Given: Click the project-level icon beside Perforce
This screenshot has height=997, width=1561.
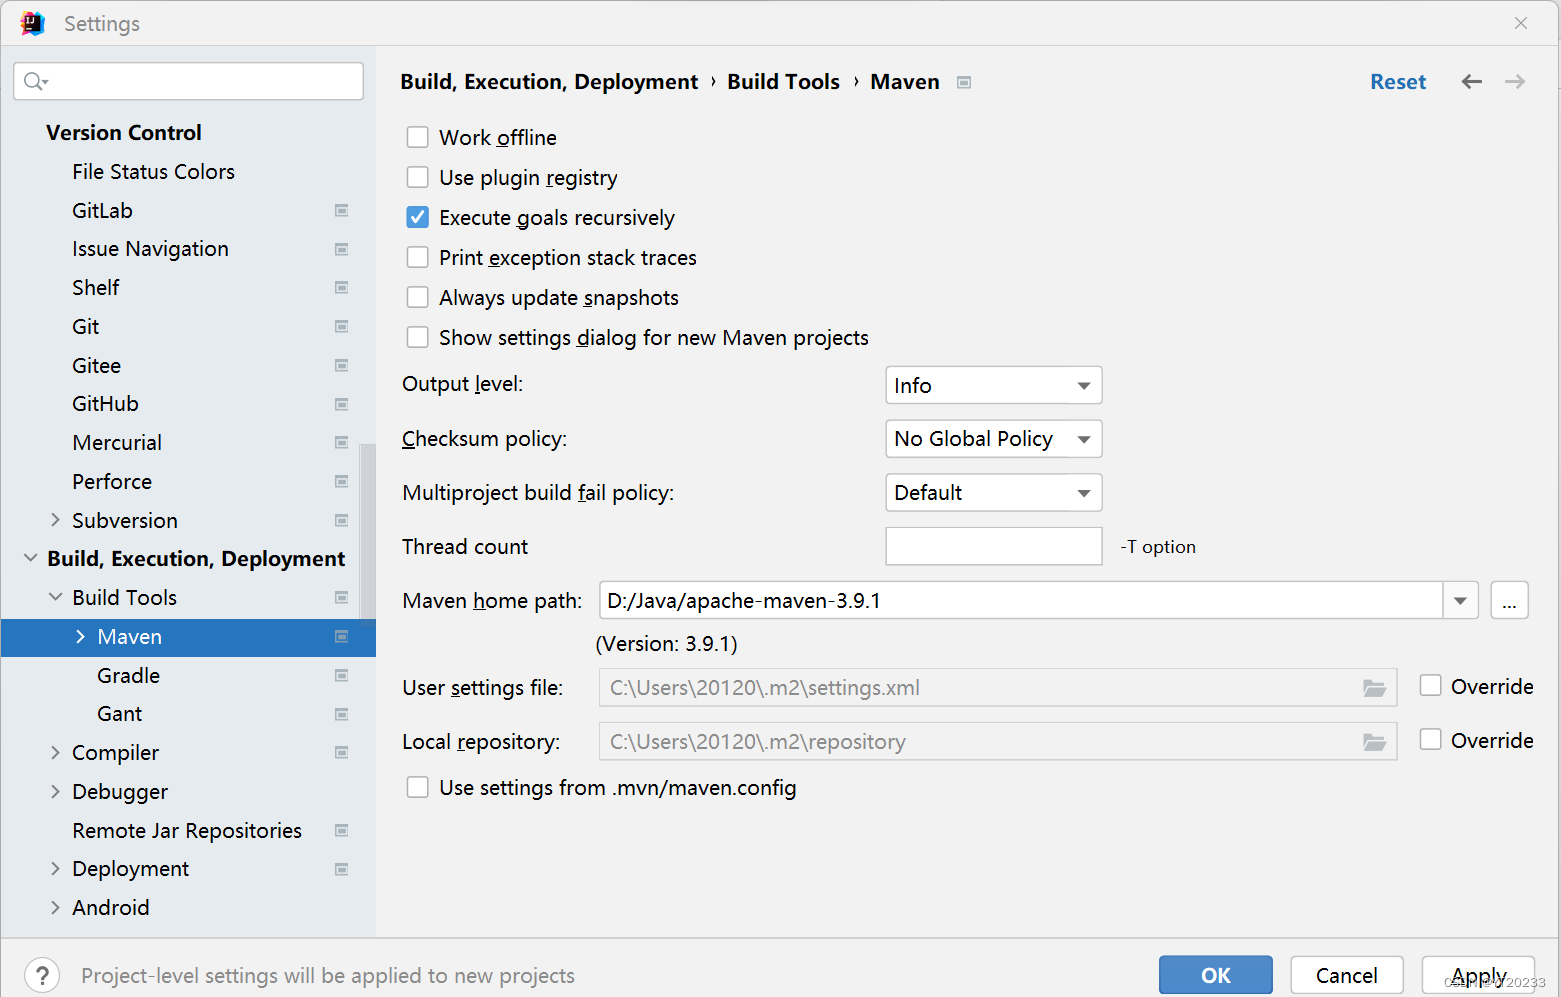Looking at the screenshot, I should coord(341,482).
